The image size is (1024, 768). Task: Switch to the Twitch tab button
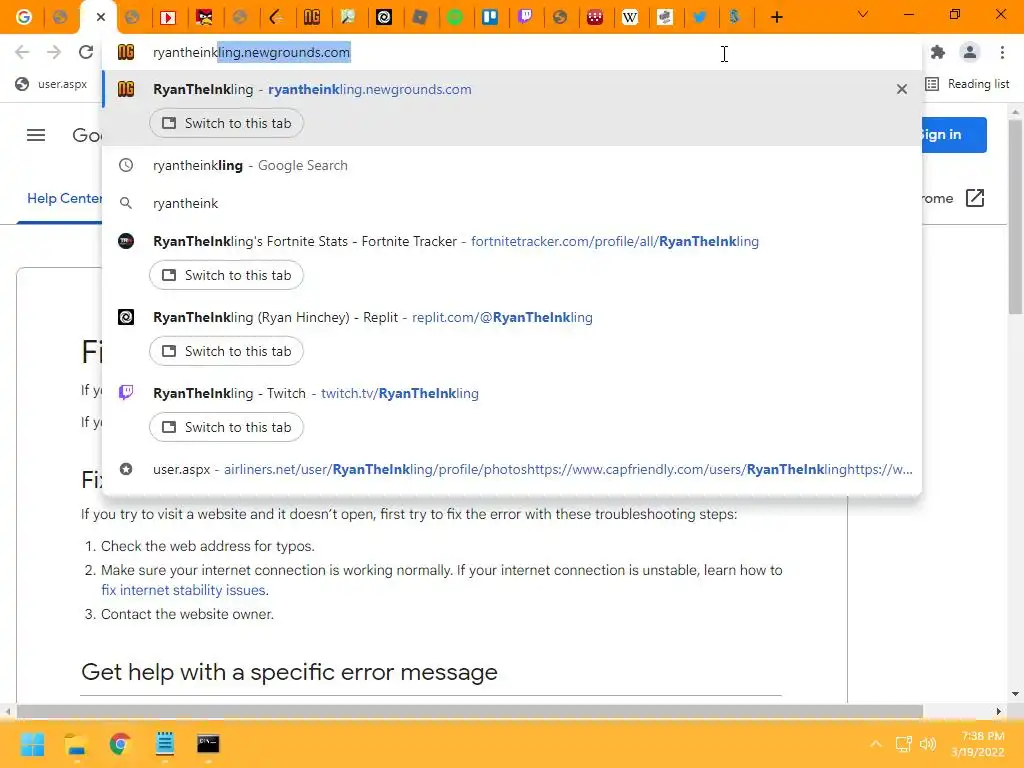226,427
